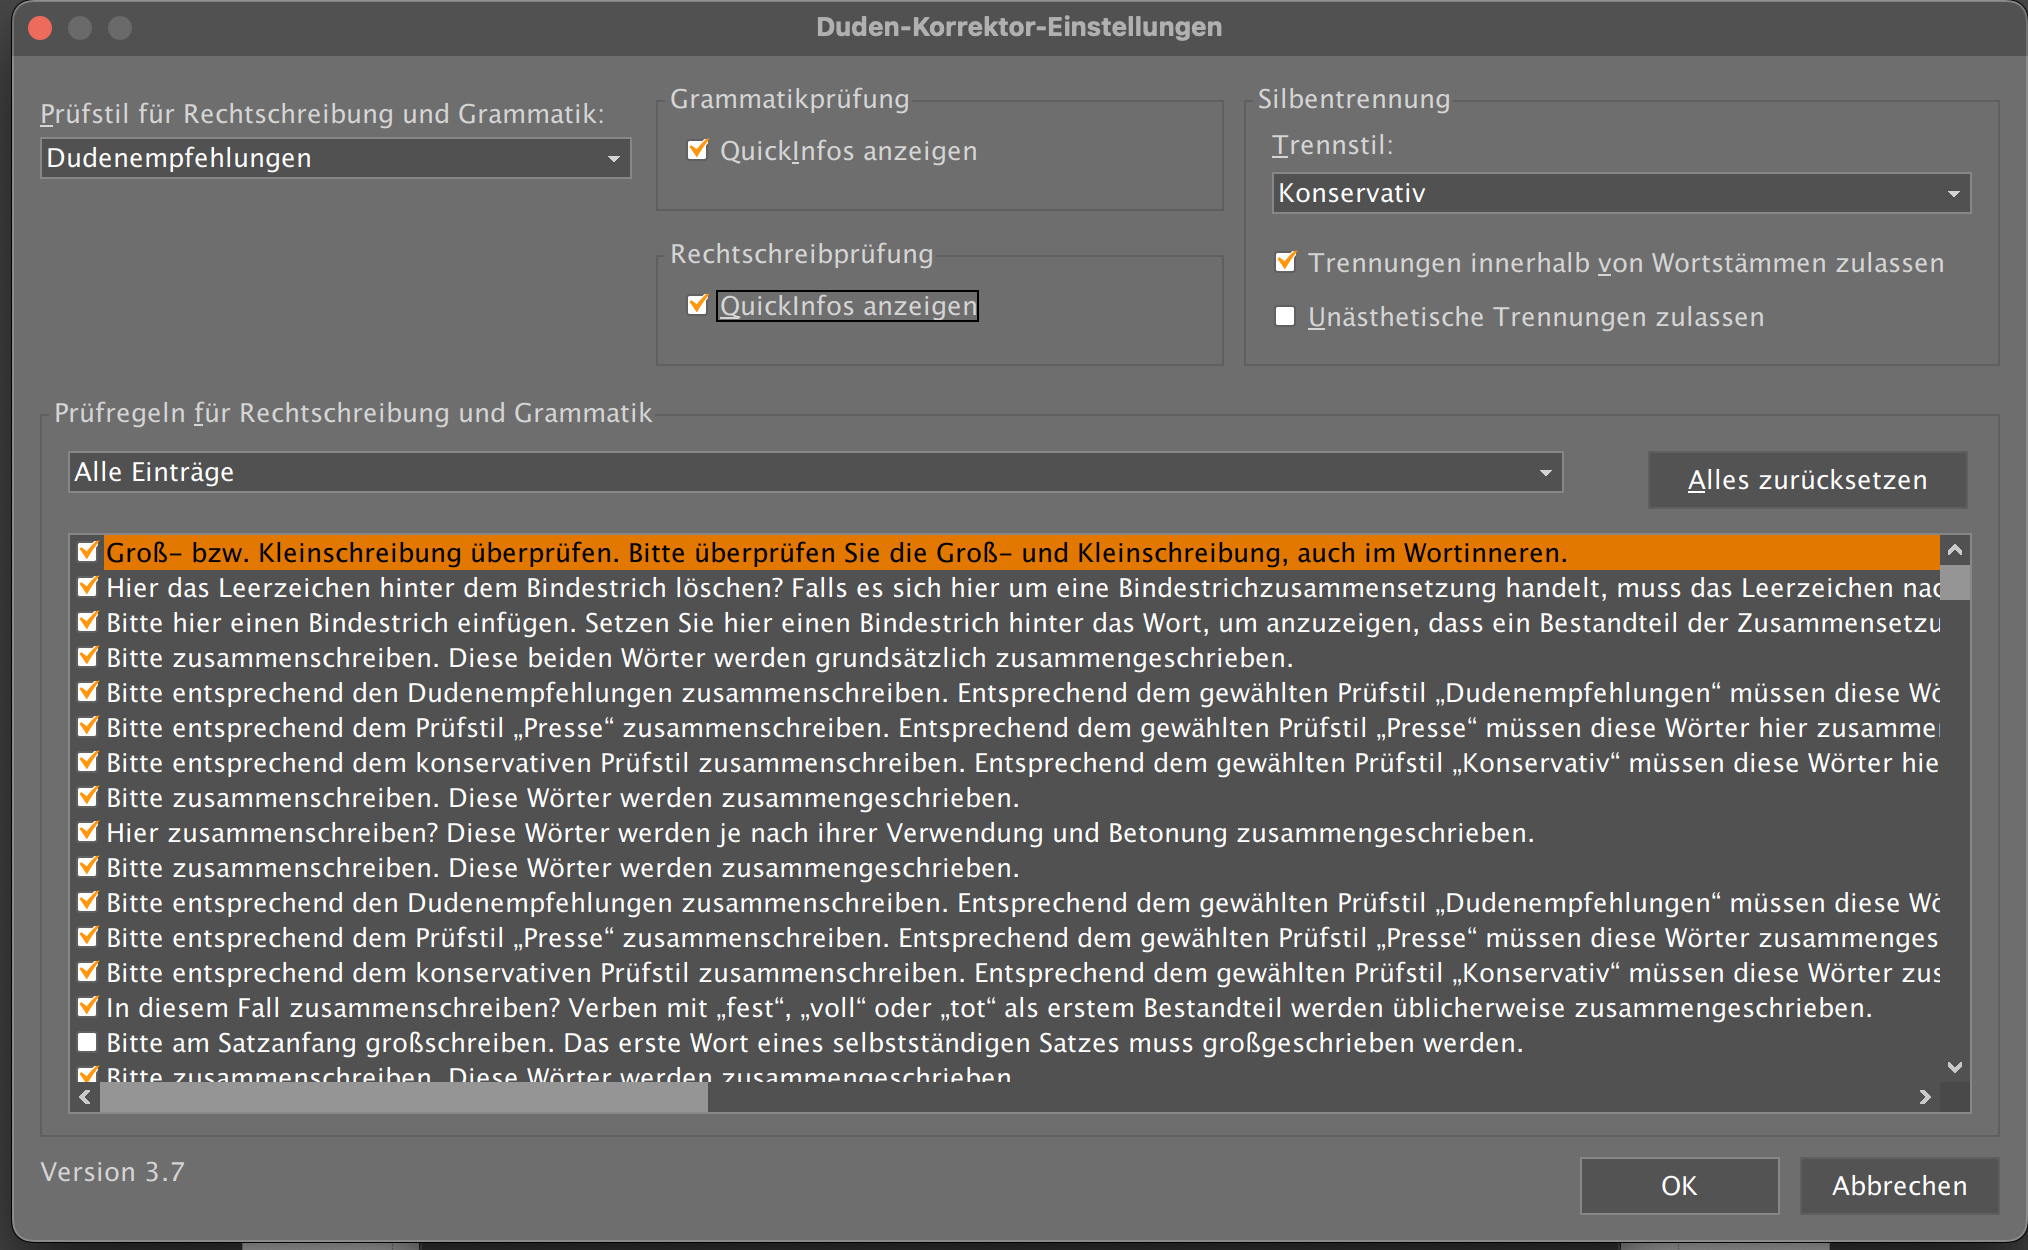2028x1250 pixels.
Task: Disable Trennungen innerhalb von Wortstämmen zulassen
Action: click(x=1286, y=262)
